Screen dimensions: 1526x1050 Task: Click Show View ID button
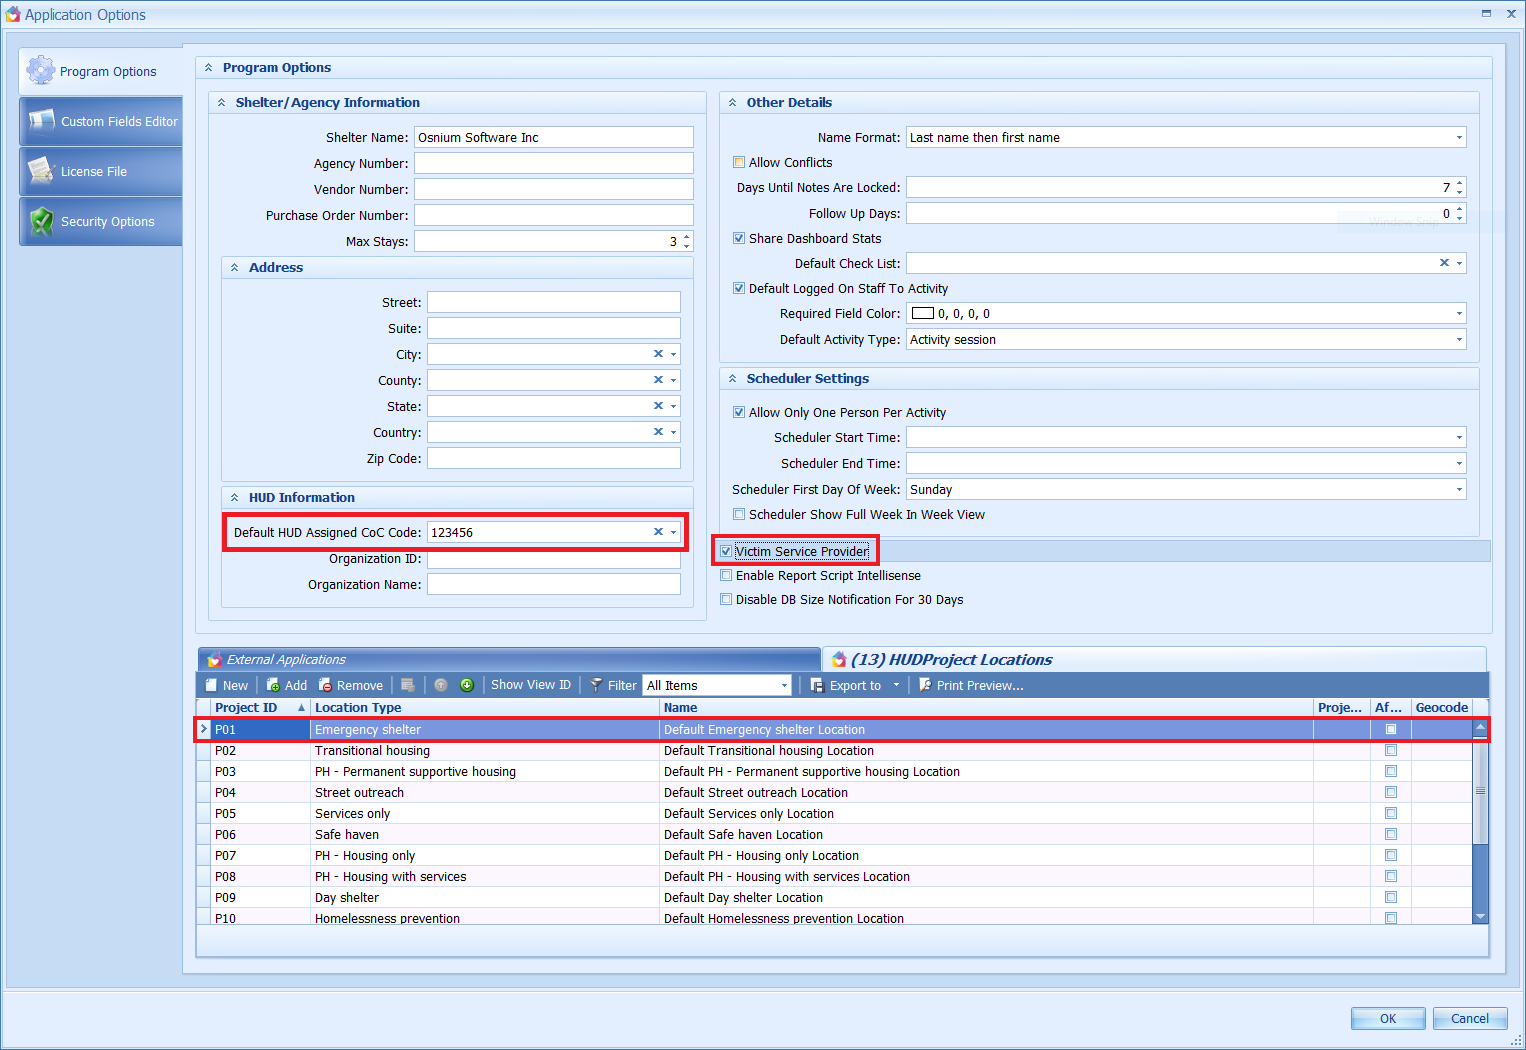[531, 685]
